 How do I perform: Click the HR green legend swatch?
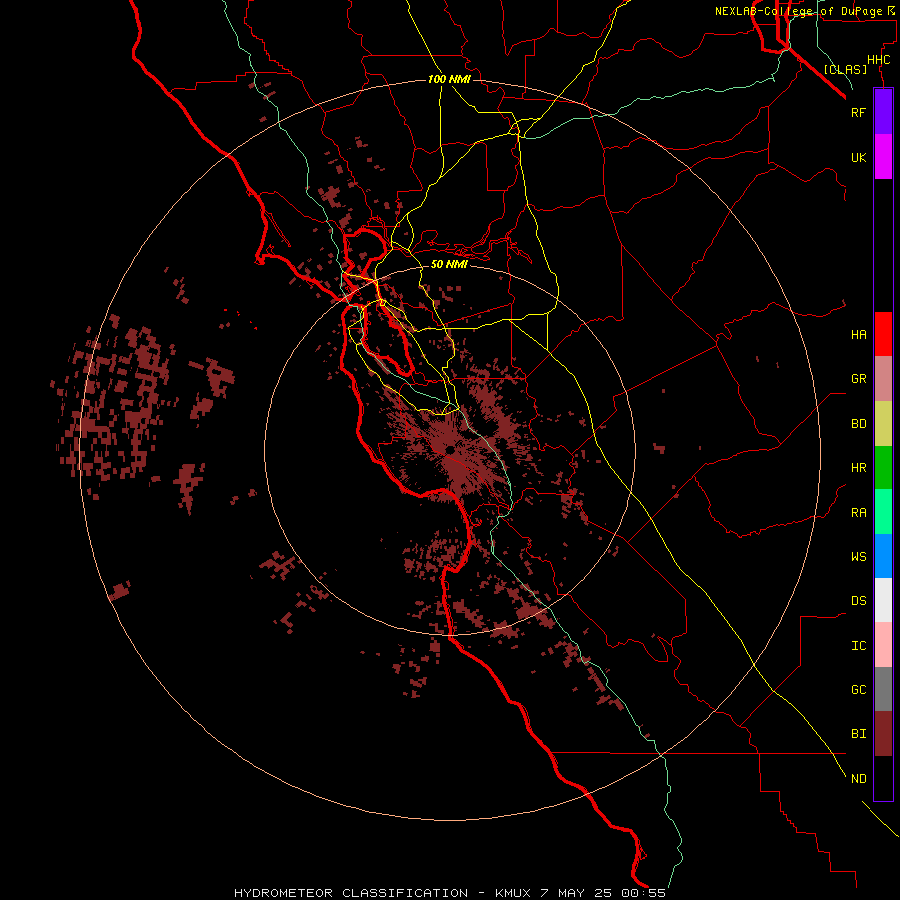[x=883, y=468]
